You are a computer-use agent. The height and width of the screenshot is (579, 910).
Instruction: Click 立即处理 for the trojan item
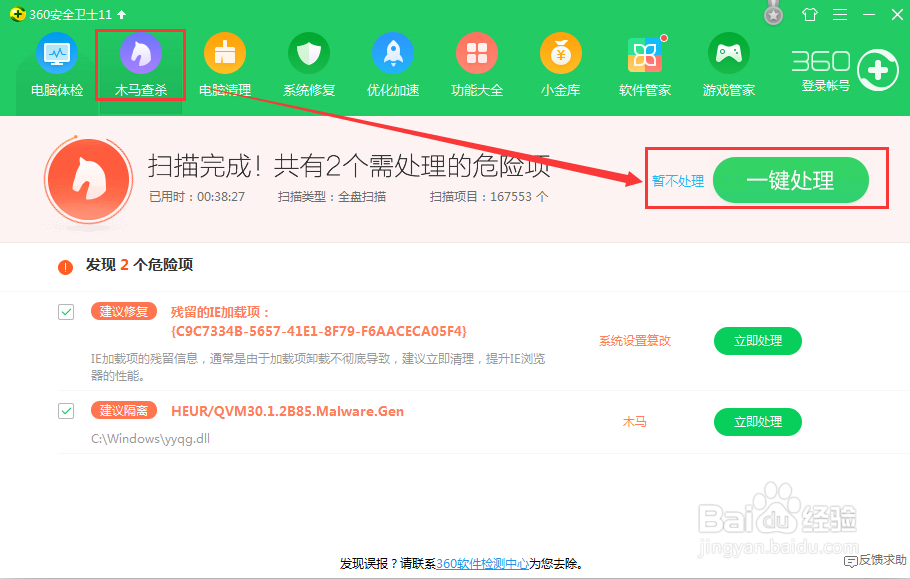(758, 422)
